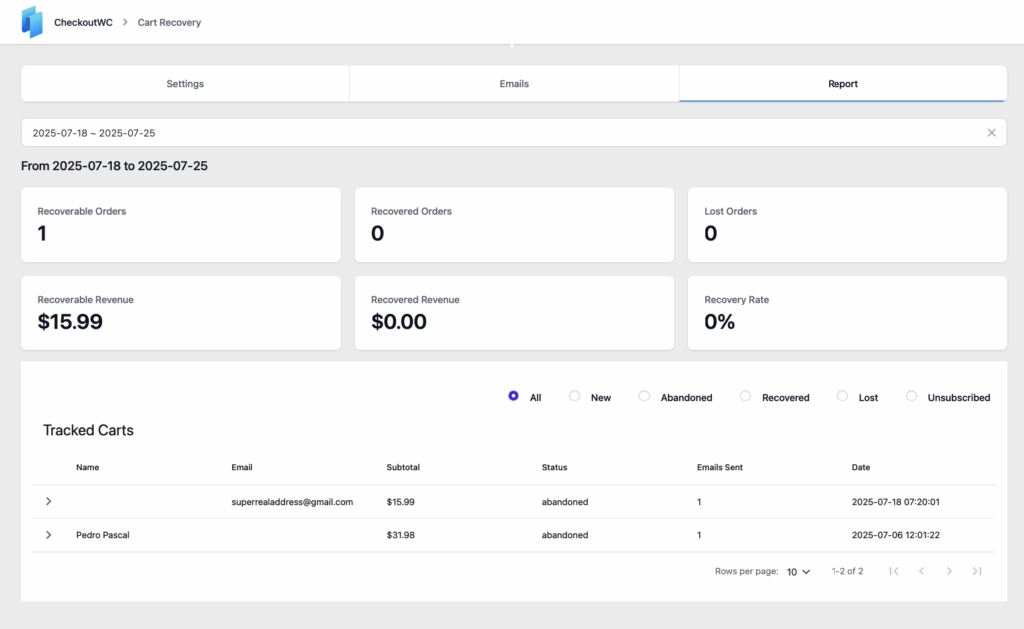The height and width of the screenshot is (629, 1024).
Task: Click the Emails Sent column header
Action: (x=720, y=467)
